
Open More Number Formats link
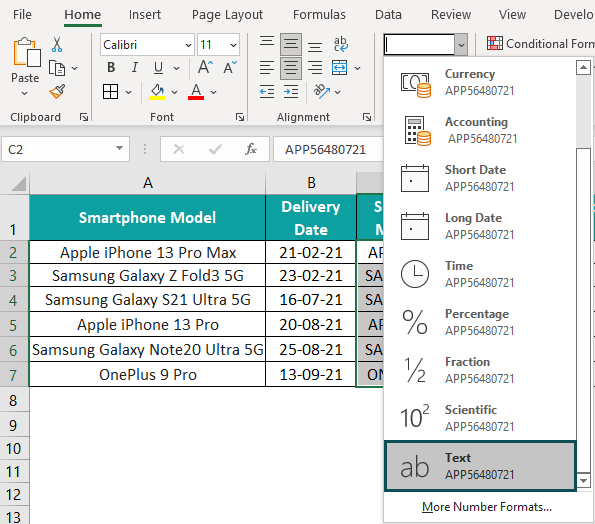487,507
